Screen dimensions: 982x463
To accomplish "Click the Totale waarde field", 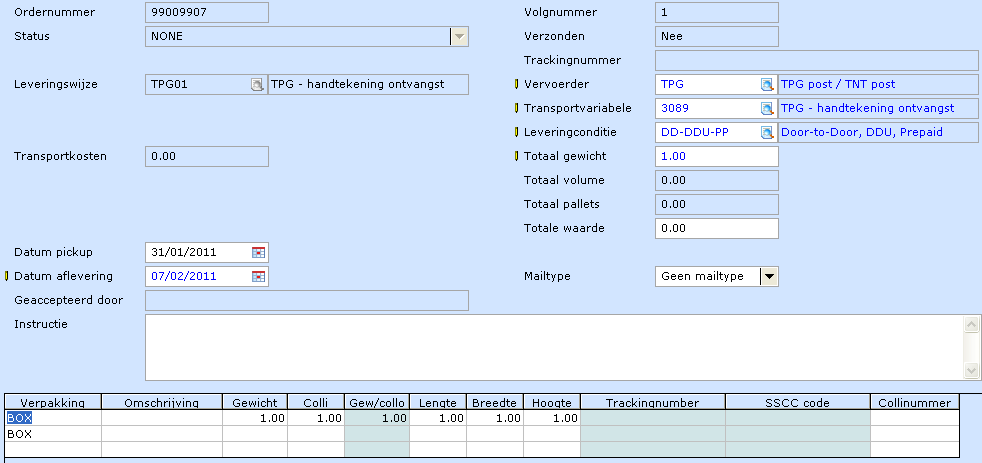I will coord(717,229).
